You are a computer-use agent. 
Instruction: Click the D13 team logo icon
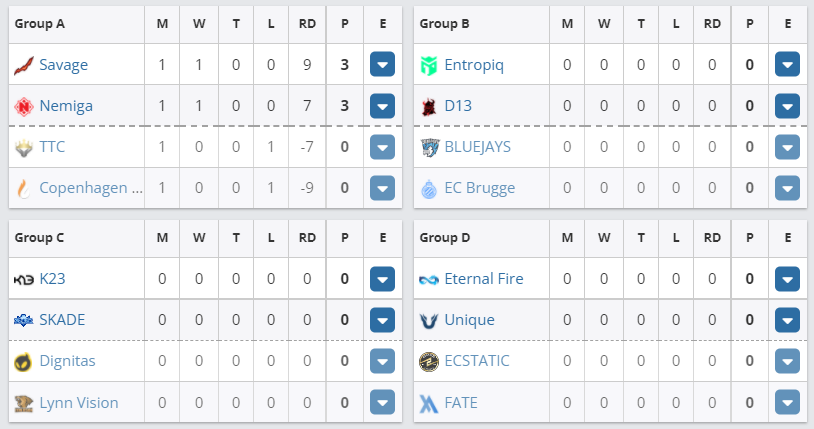429,106
